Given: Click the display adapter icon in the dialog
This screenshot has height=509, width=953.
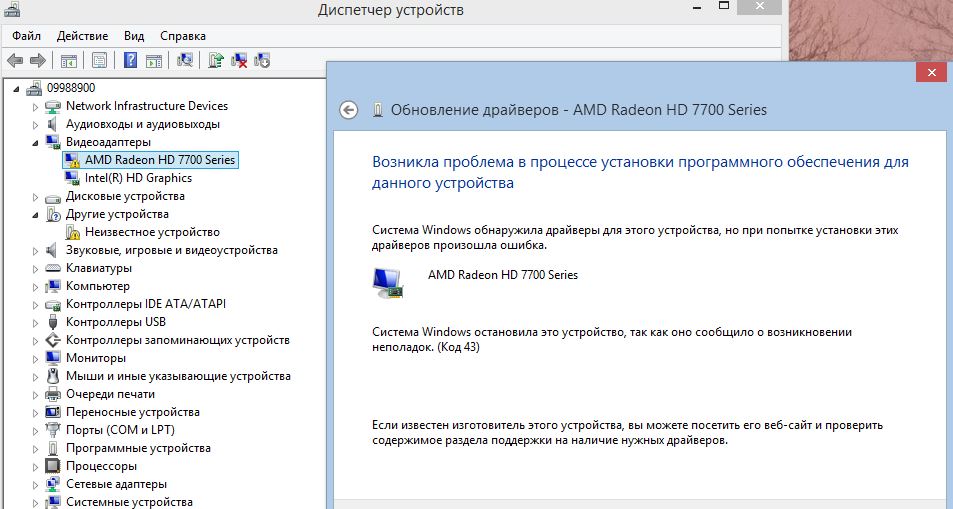Looking at the screenshot, I should [388, 282].
